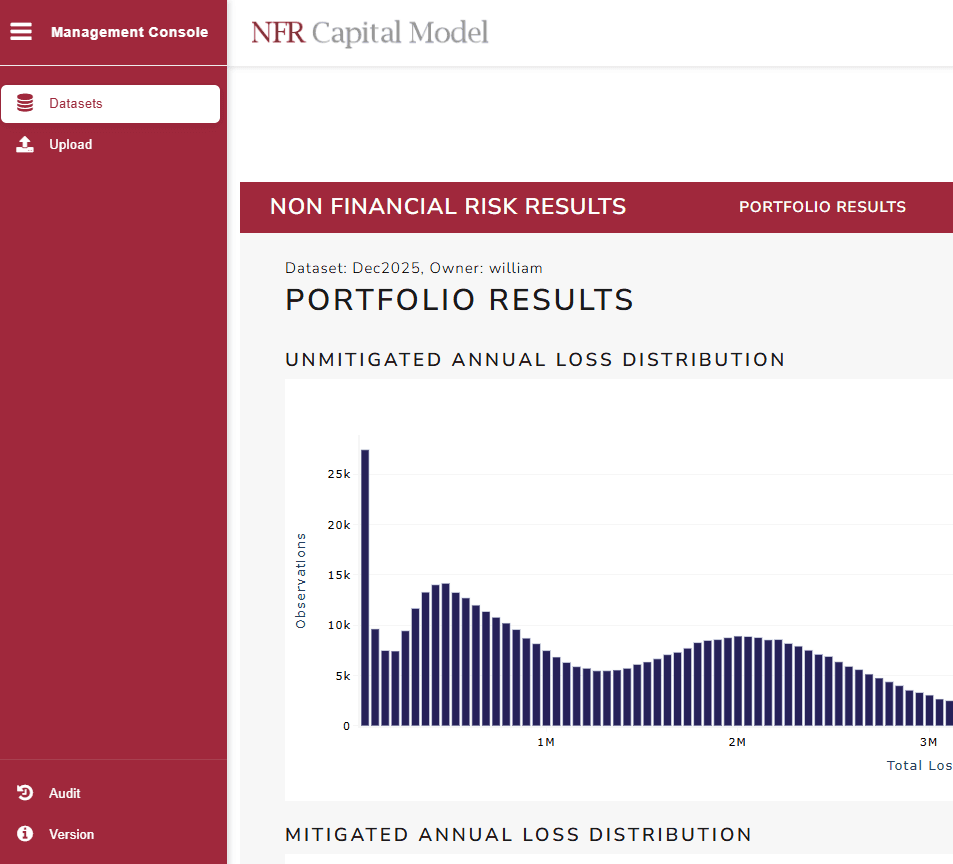Click the Portfolio Results page heading
Image resolution: width=953 pixels, height=864 pixels.
tap(459, 300)
